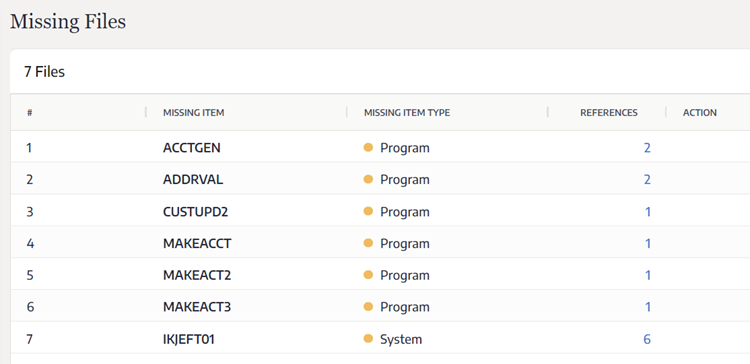Click row number 1 cell
Screen dimensions: 750x364
click(29, 148)
